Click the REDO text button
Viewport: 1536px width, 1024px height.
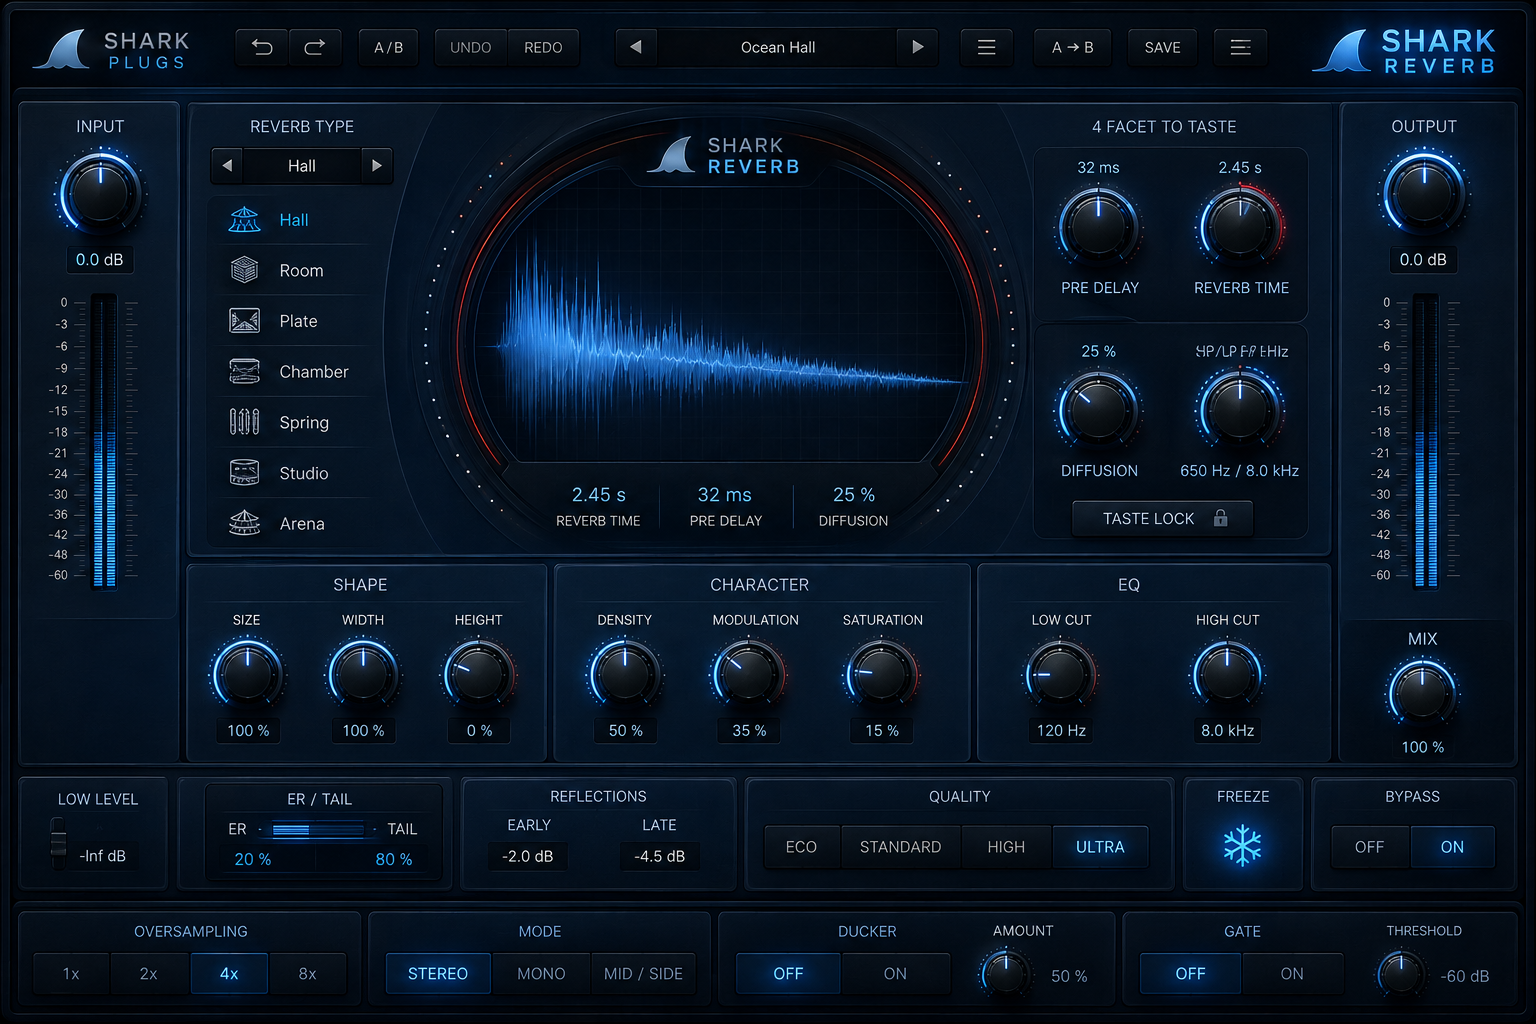pyautogui.click(x=543, y=47)
